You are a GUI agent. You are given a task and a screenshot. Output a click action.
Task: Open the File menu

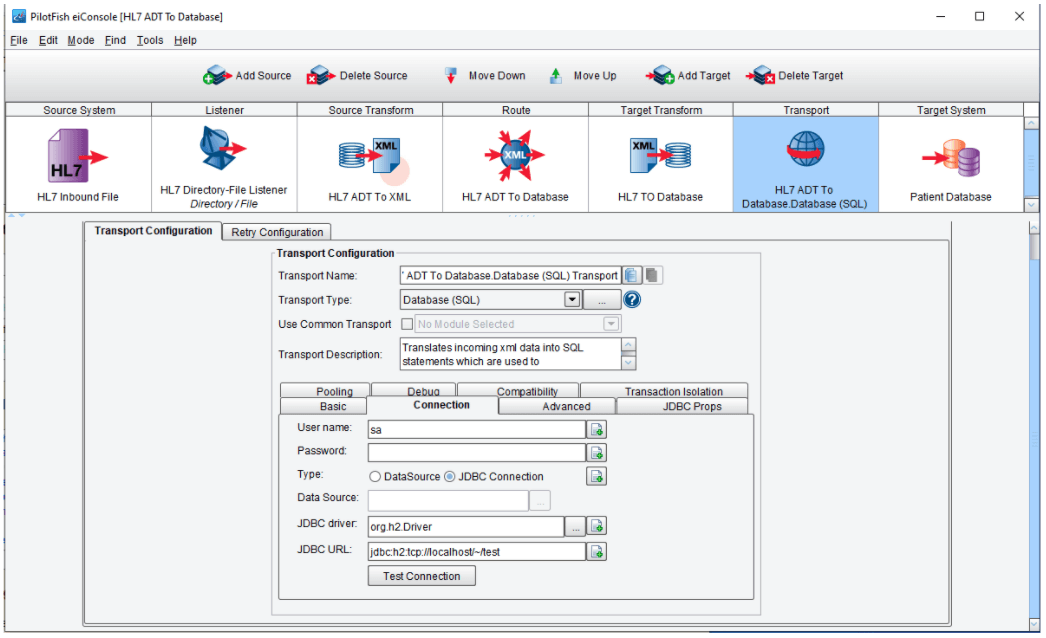pyautogui.click(x=19, y=40)
